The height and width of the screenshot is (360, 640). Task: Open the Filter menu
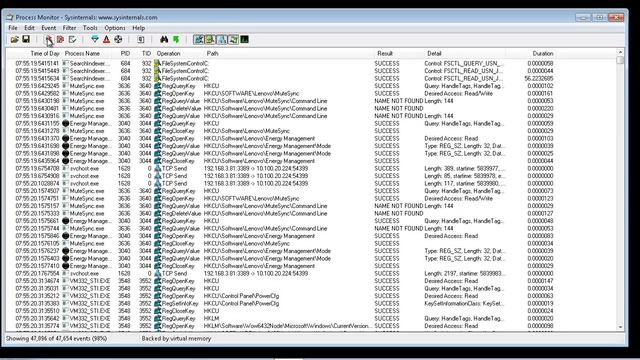(x=69, y=28)
